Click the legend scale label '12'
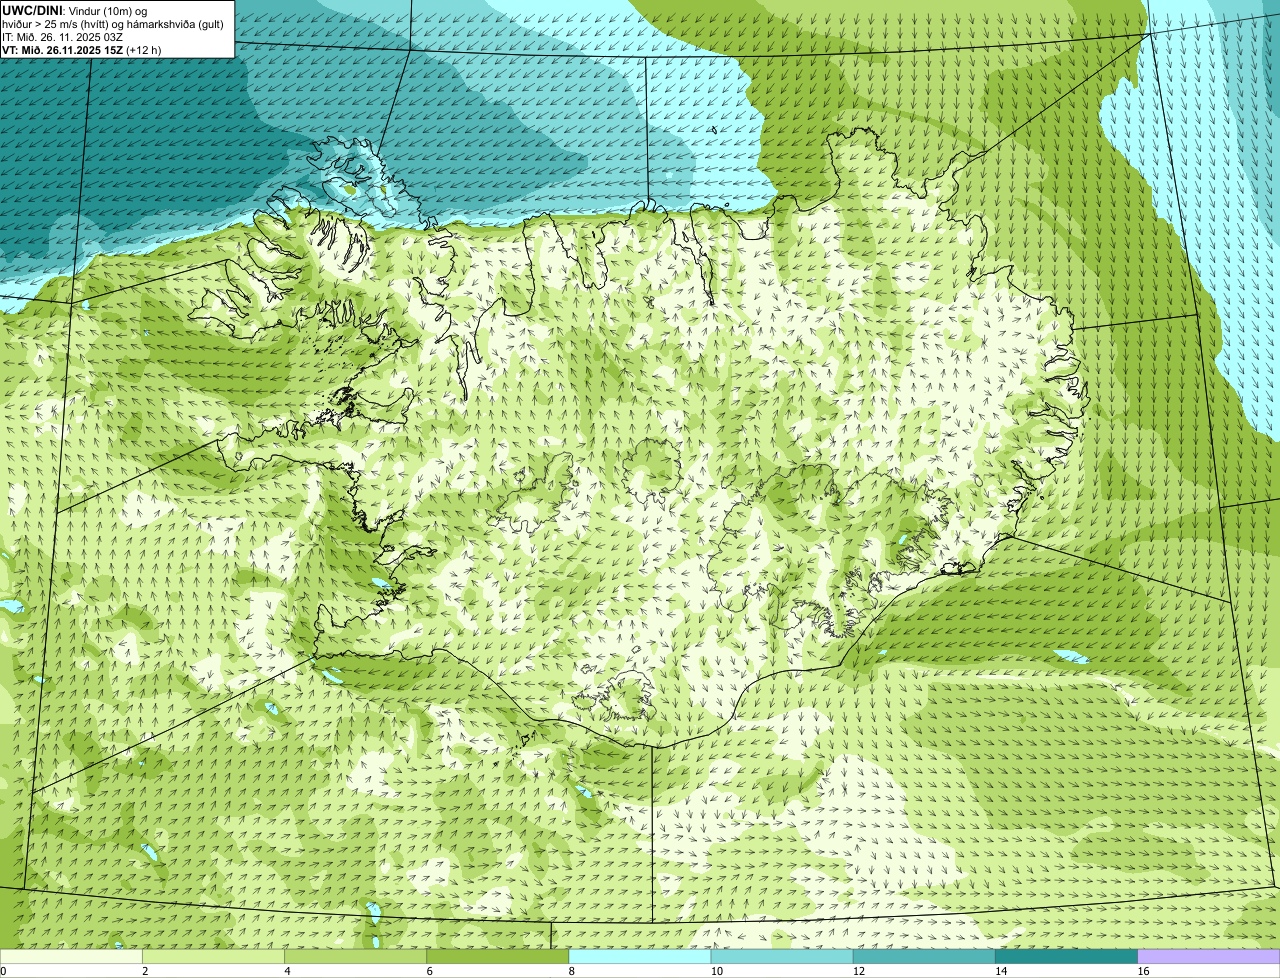 click(x=859, y=971)
